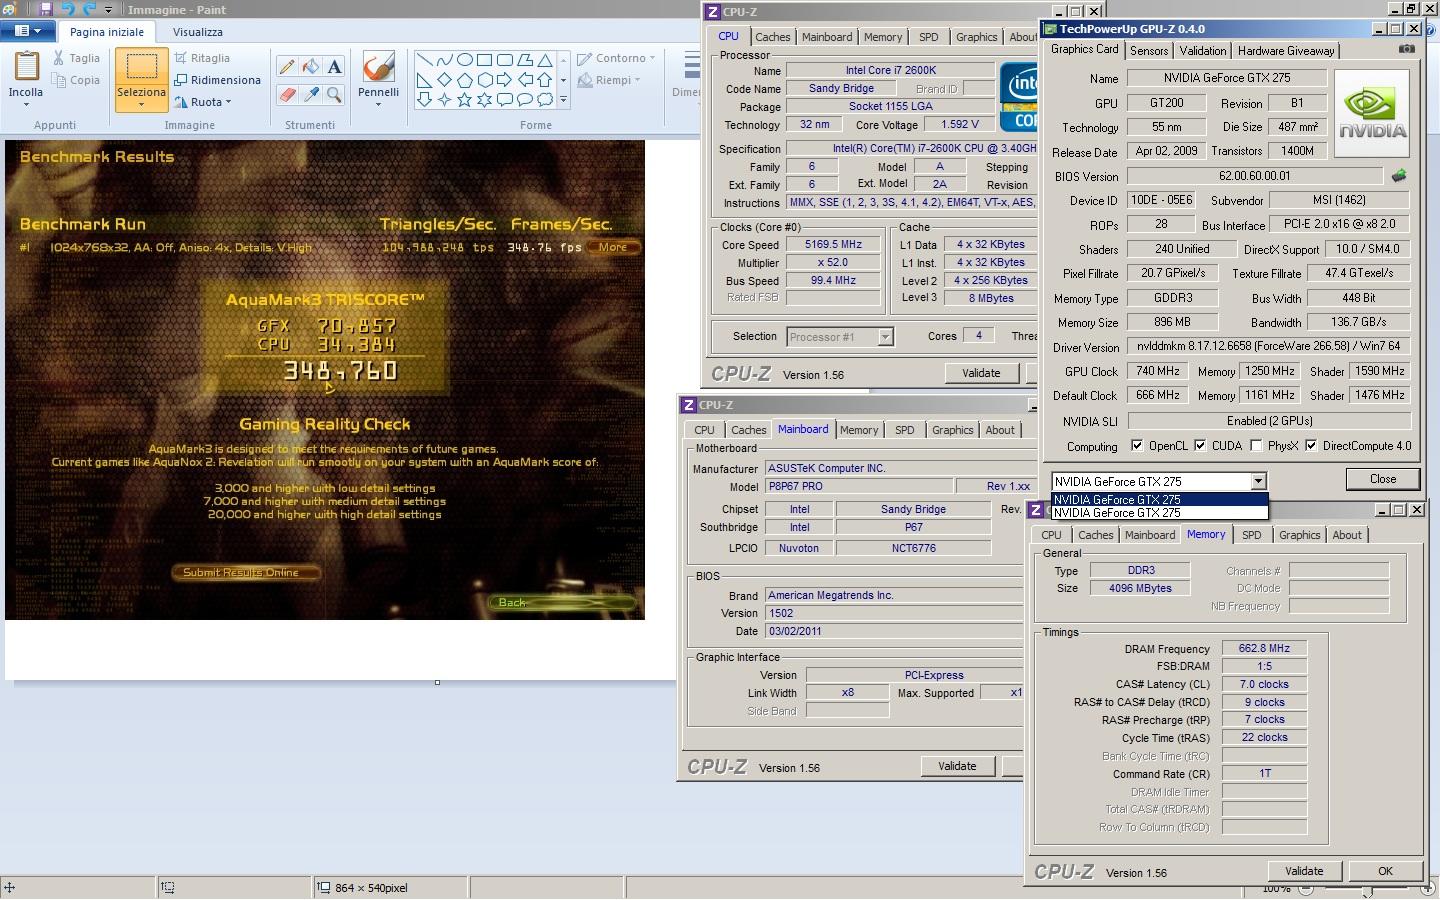Open the blue Paint application menu button

[27, 31]
